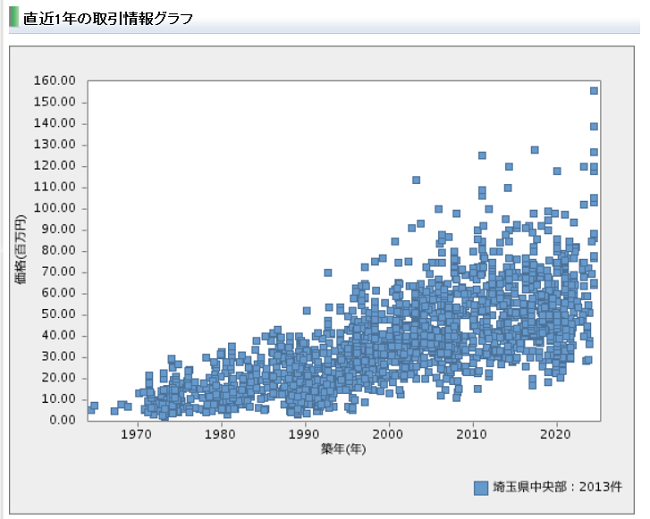Select the data point near 118 around 2020
650x519 pixels.
coord(557,171)
